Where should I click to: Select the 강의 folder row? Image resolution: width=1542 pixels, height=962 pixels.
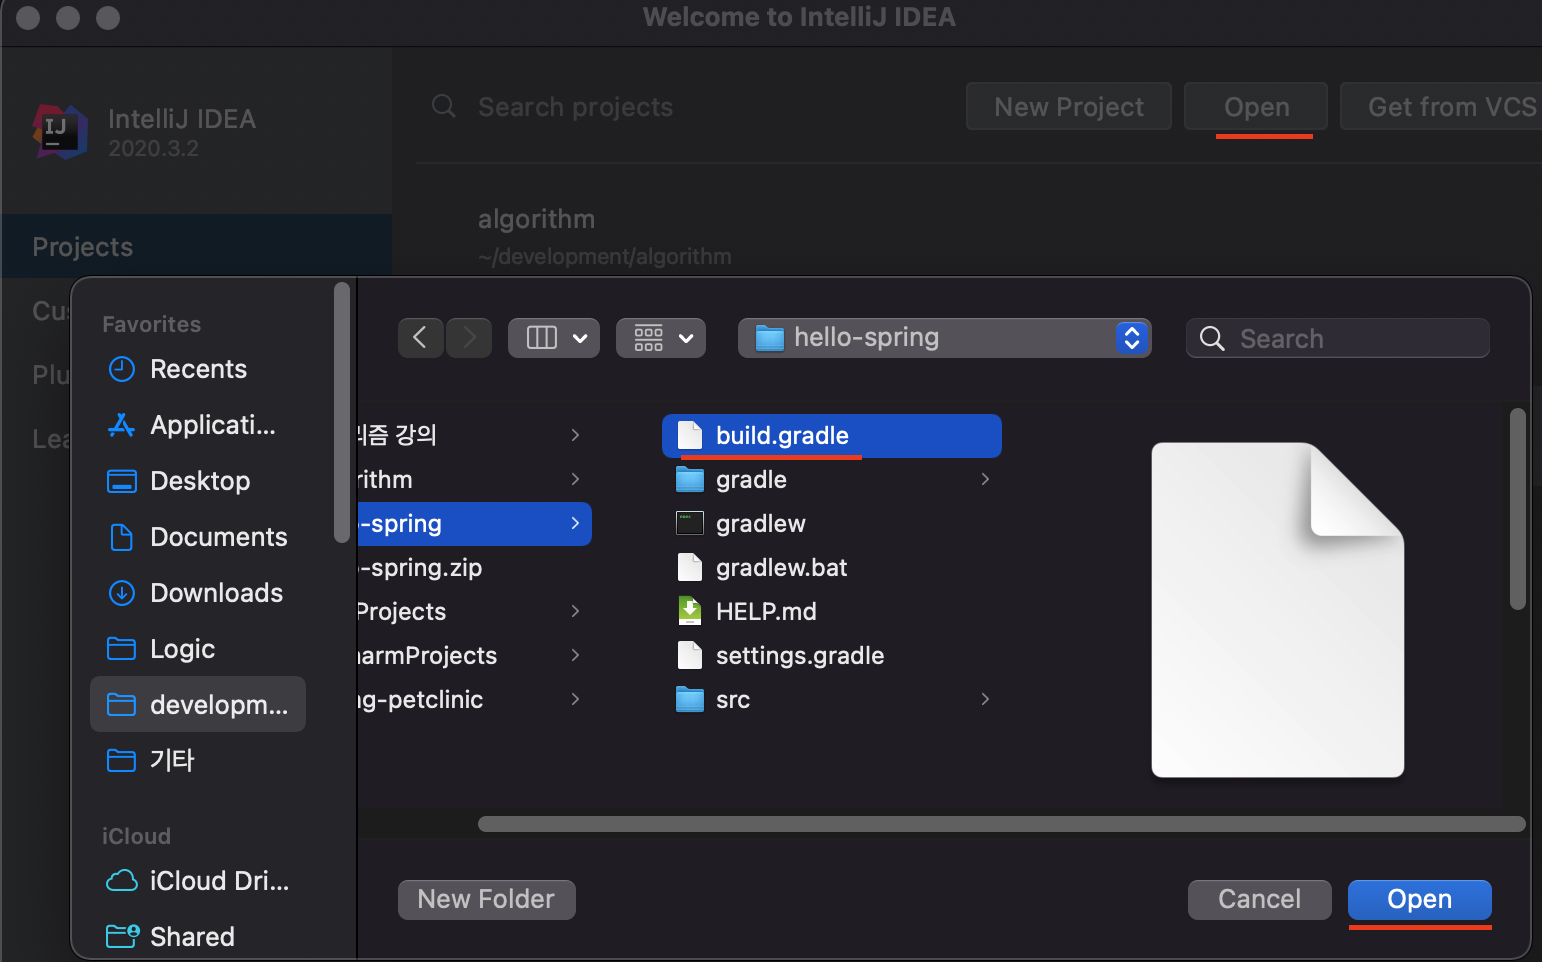click(x=474, y=435)
